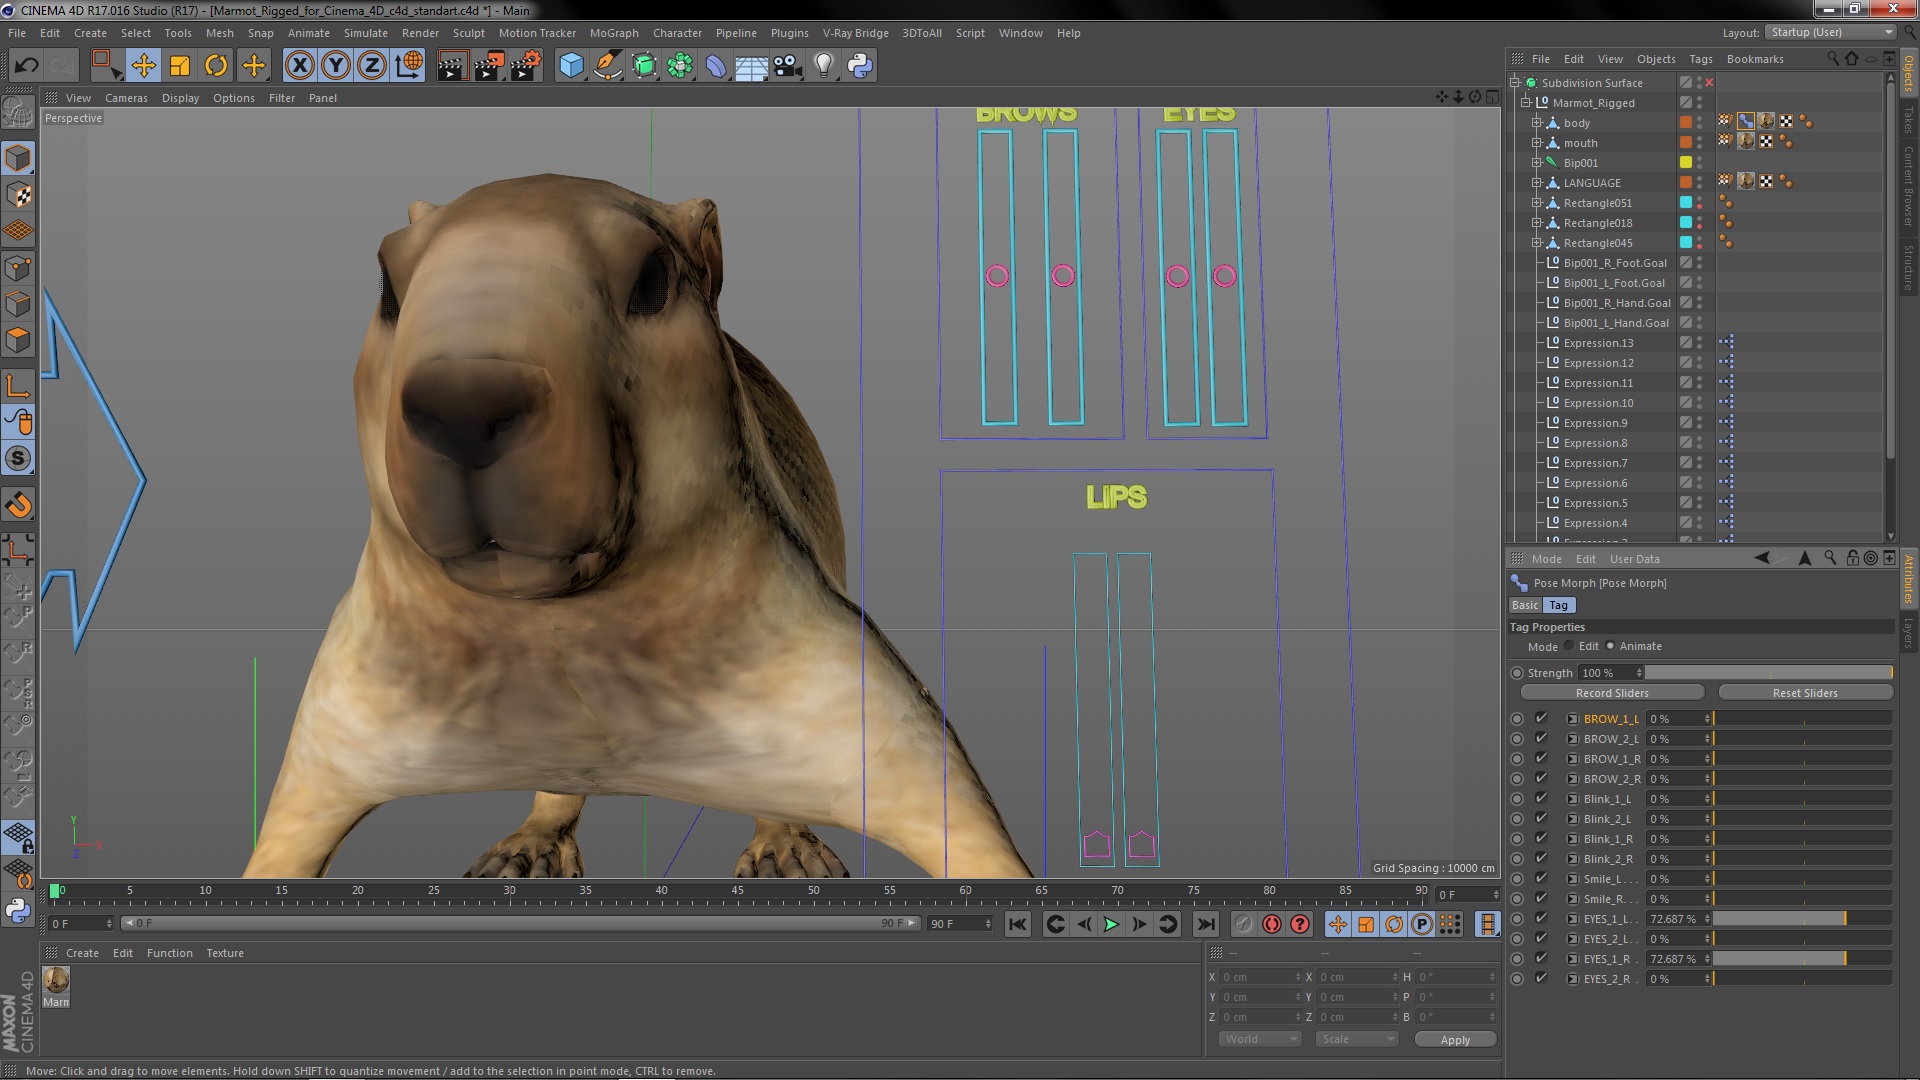Screen dimensions: 1920x1080
Task: Open the World coordinate system dropdown
Action: click(x=1259, y=1039)
